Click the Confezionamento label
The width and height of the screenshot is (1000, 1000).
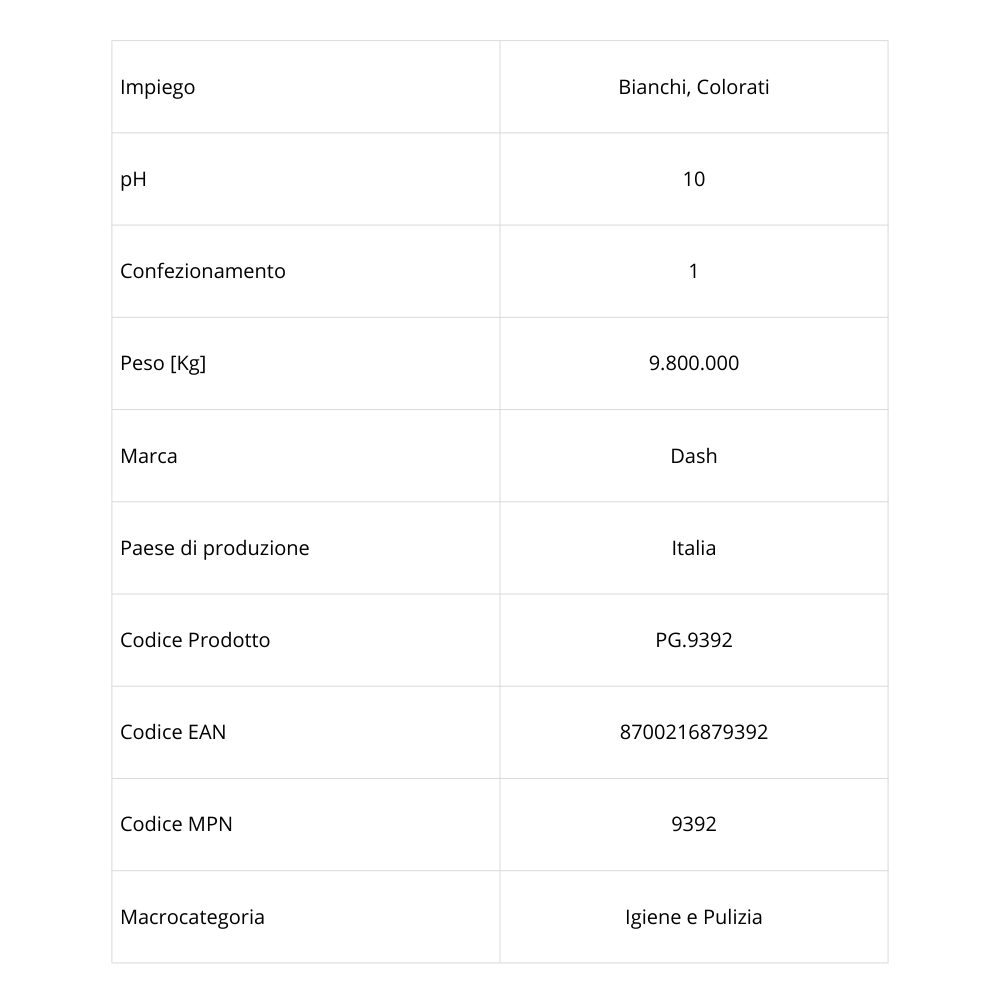tap(203, 271)
